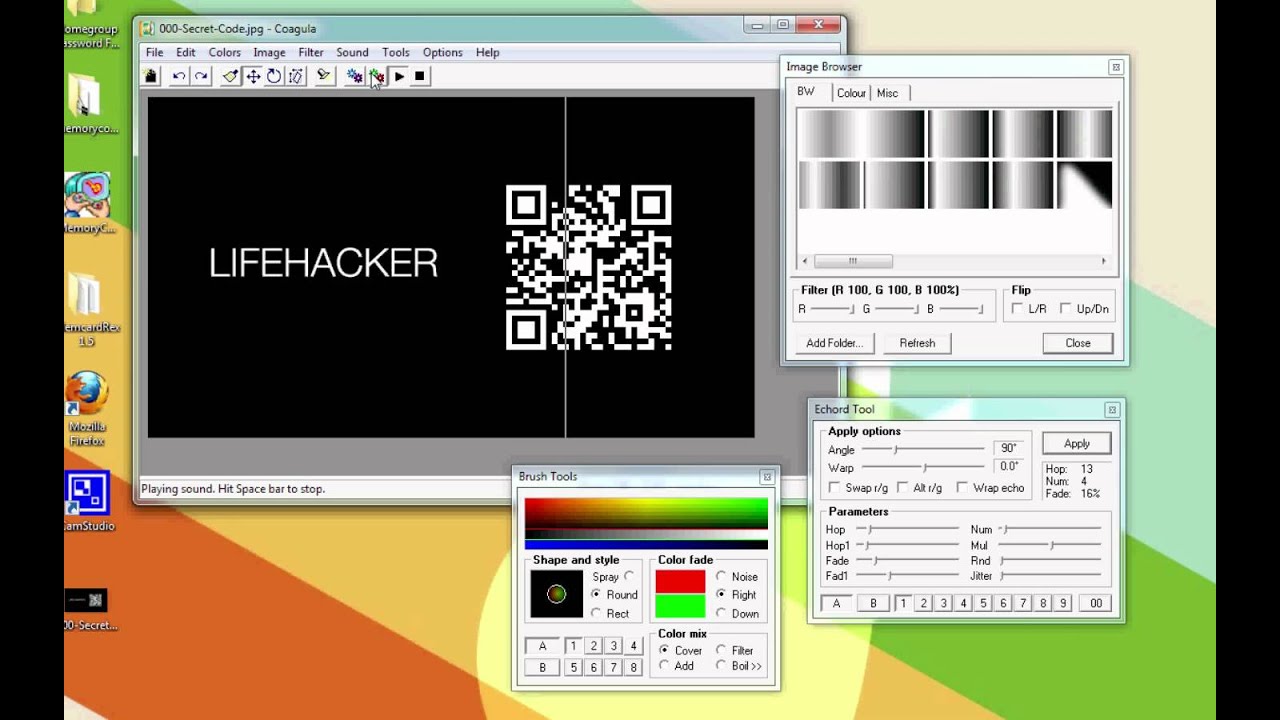
Task: Select the Boil color mix option
Action: [721, 665]
